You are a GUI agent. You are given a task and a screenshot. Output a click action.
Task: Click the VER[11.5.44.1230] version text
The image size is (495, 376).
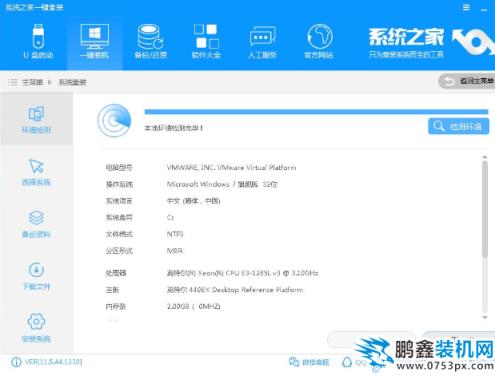pyautogui.click(x=53, y=362)
